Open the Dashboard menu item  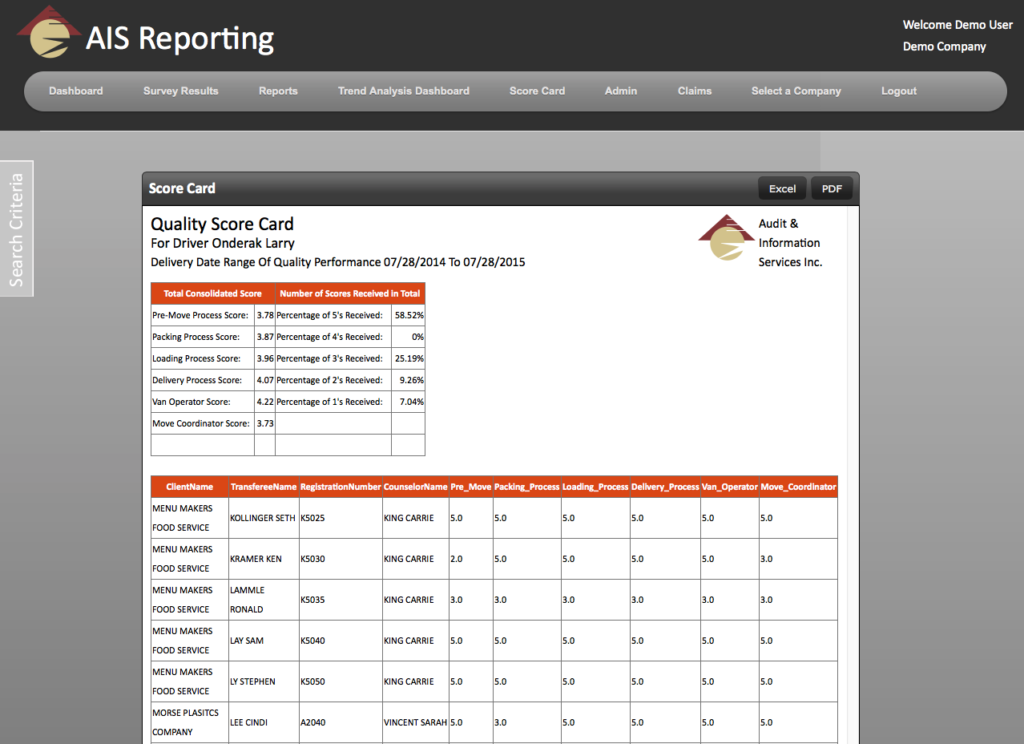point(76,91)
